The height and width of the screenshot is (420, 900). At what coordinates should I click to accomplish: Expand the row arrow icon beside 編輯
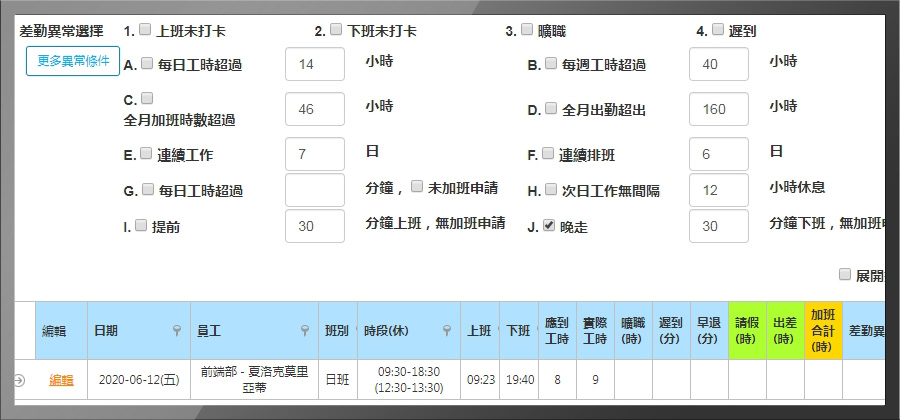19,380
